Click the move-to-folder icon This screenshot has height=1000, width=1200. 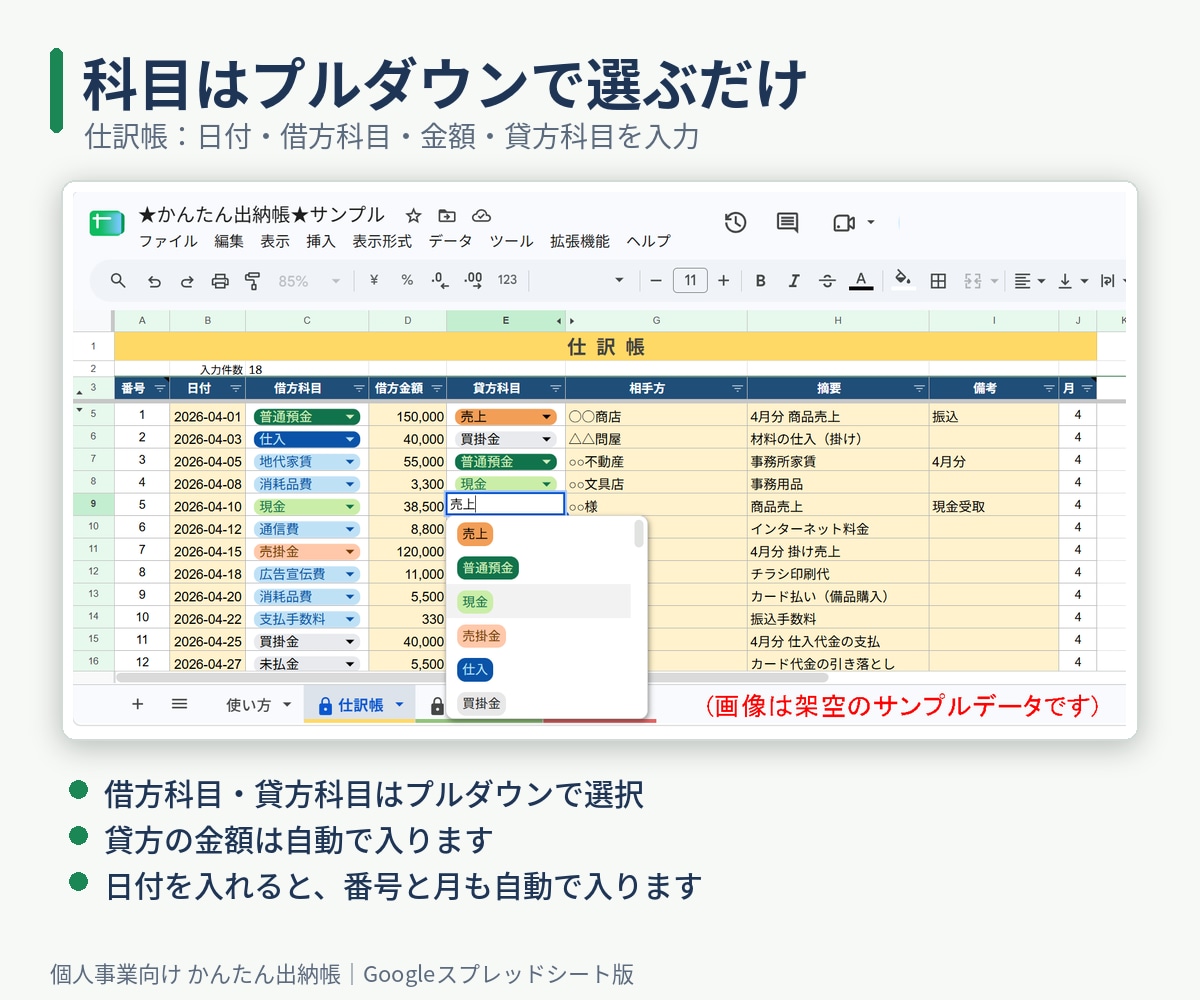[447, 215]
